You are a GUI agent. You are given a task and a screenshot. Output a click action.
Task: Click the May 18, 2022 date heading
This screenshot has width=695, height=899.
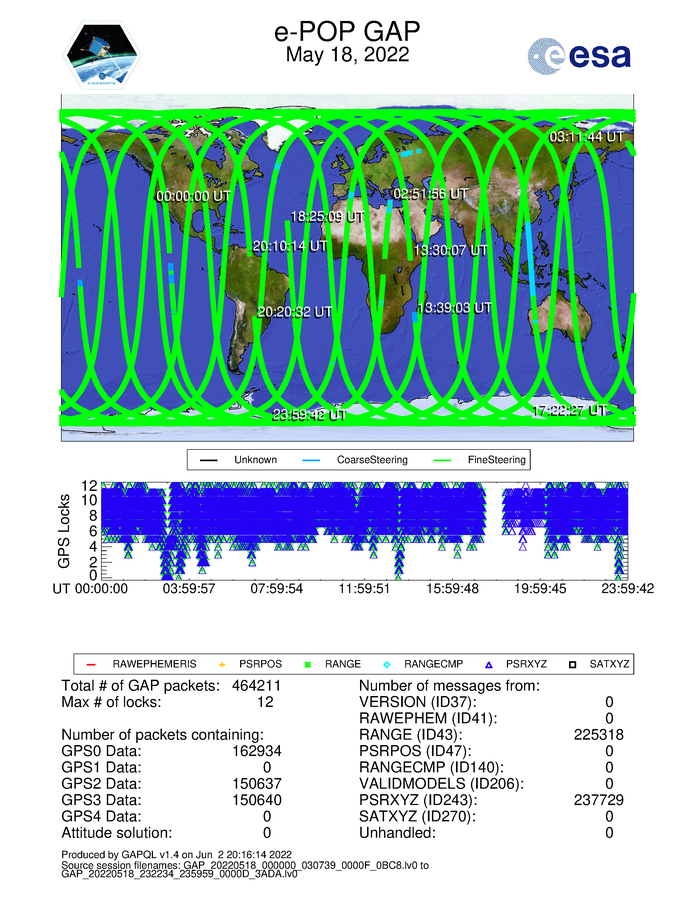point(347,56)
